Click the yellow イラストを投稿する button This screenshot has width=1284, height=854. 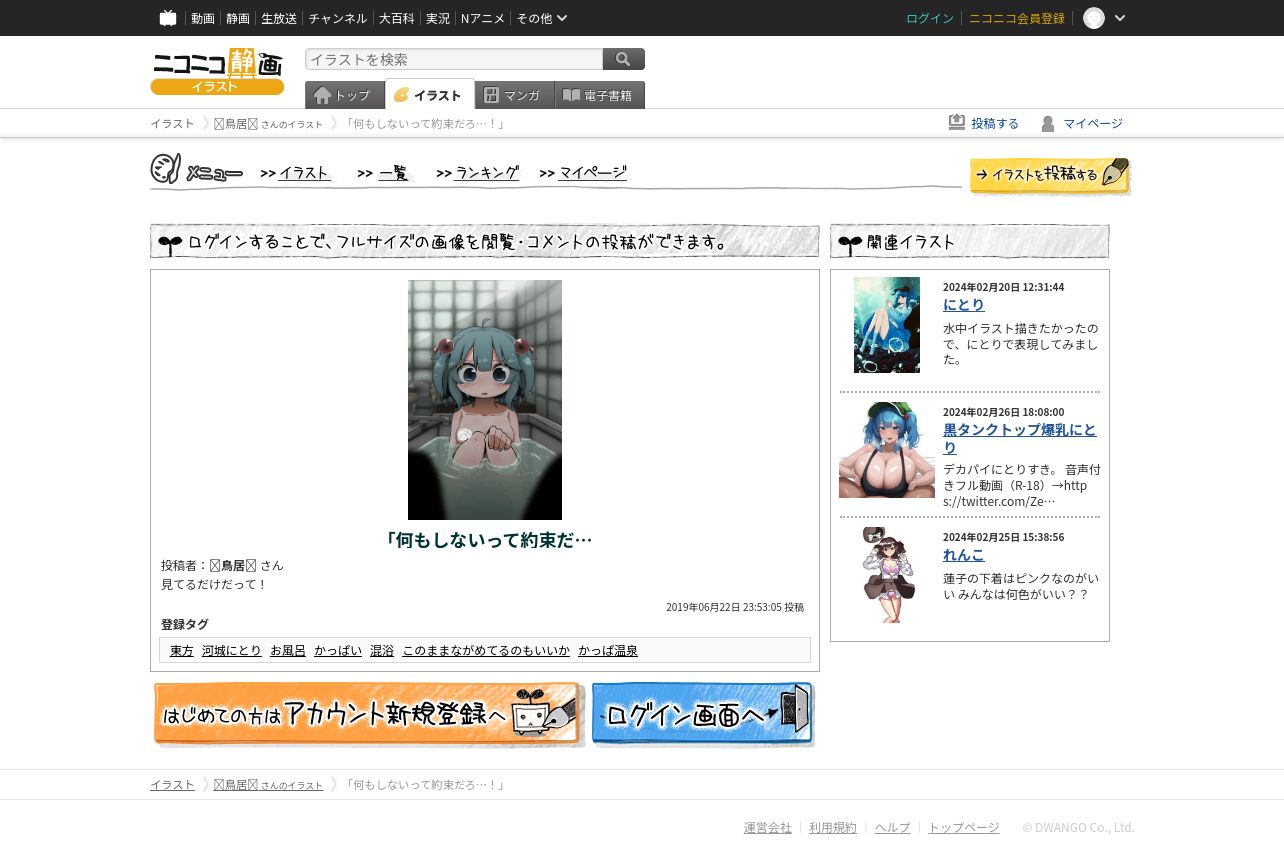pyautogui.click(x=1050, y=175)
